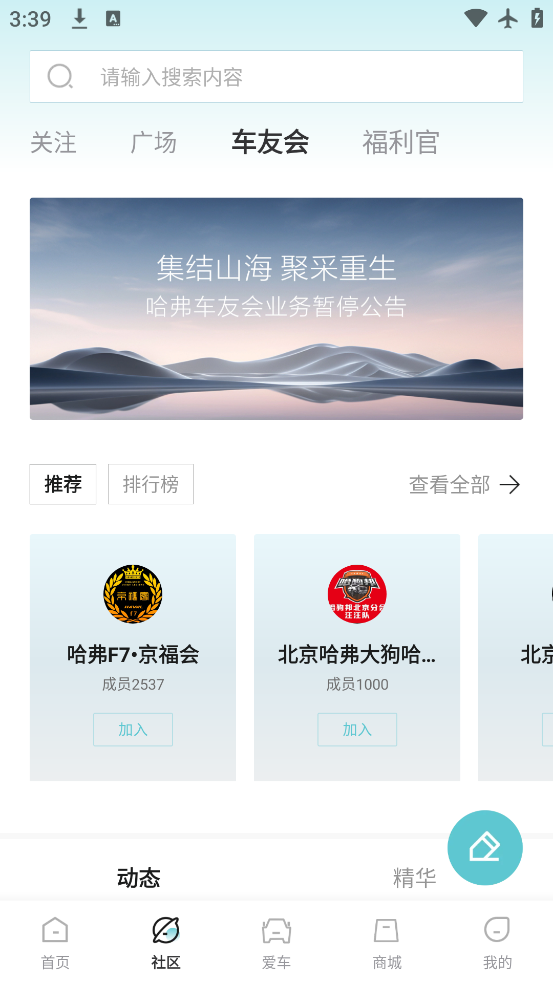
Task: Go to 首页 home icon
Action: point(55,930)
